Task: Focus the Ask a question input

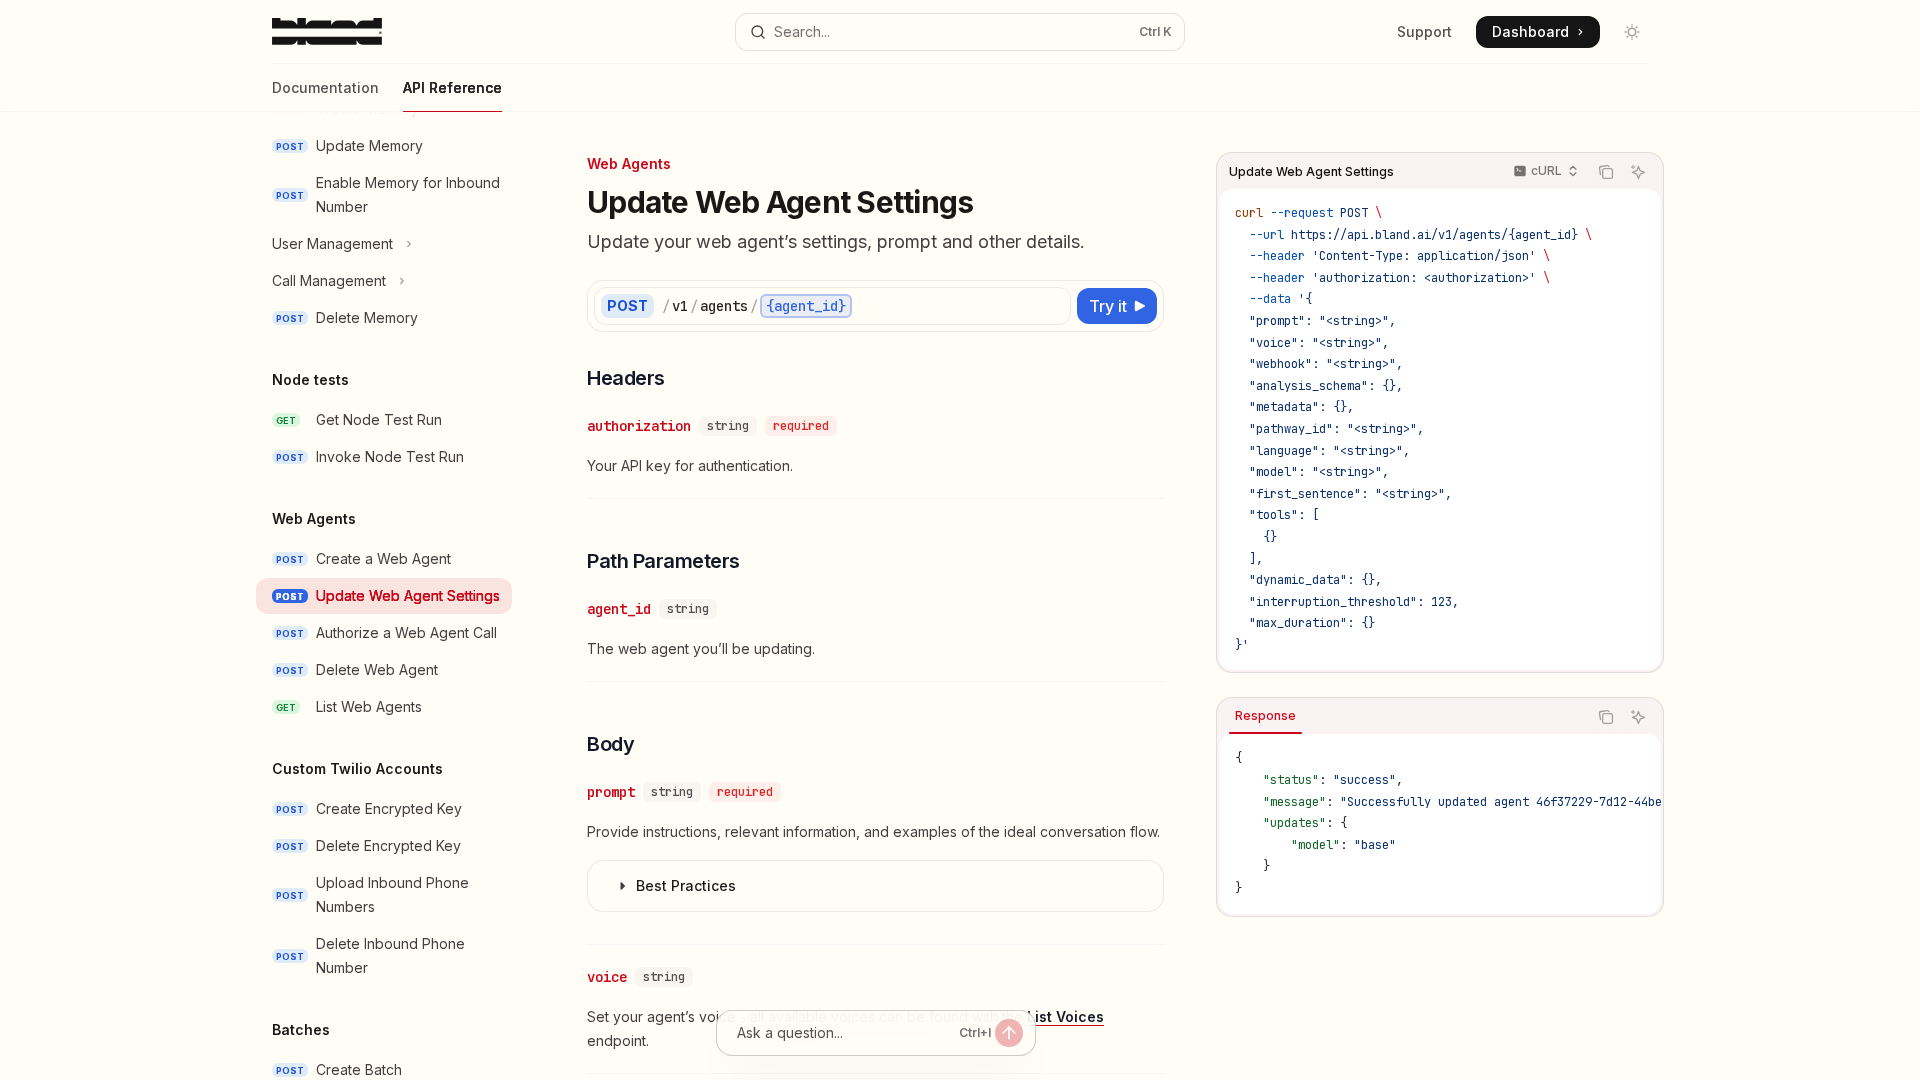Action: tap(840, 1033)
